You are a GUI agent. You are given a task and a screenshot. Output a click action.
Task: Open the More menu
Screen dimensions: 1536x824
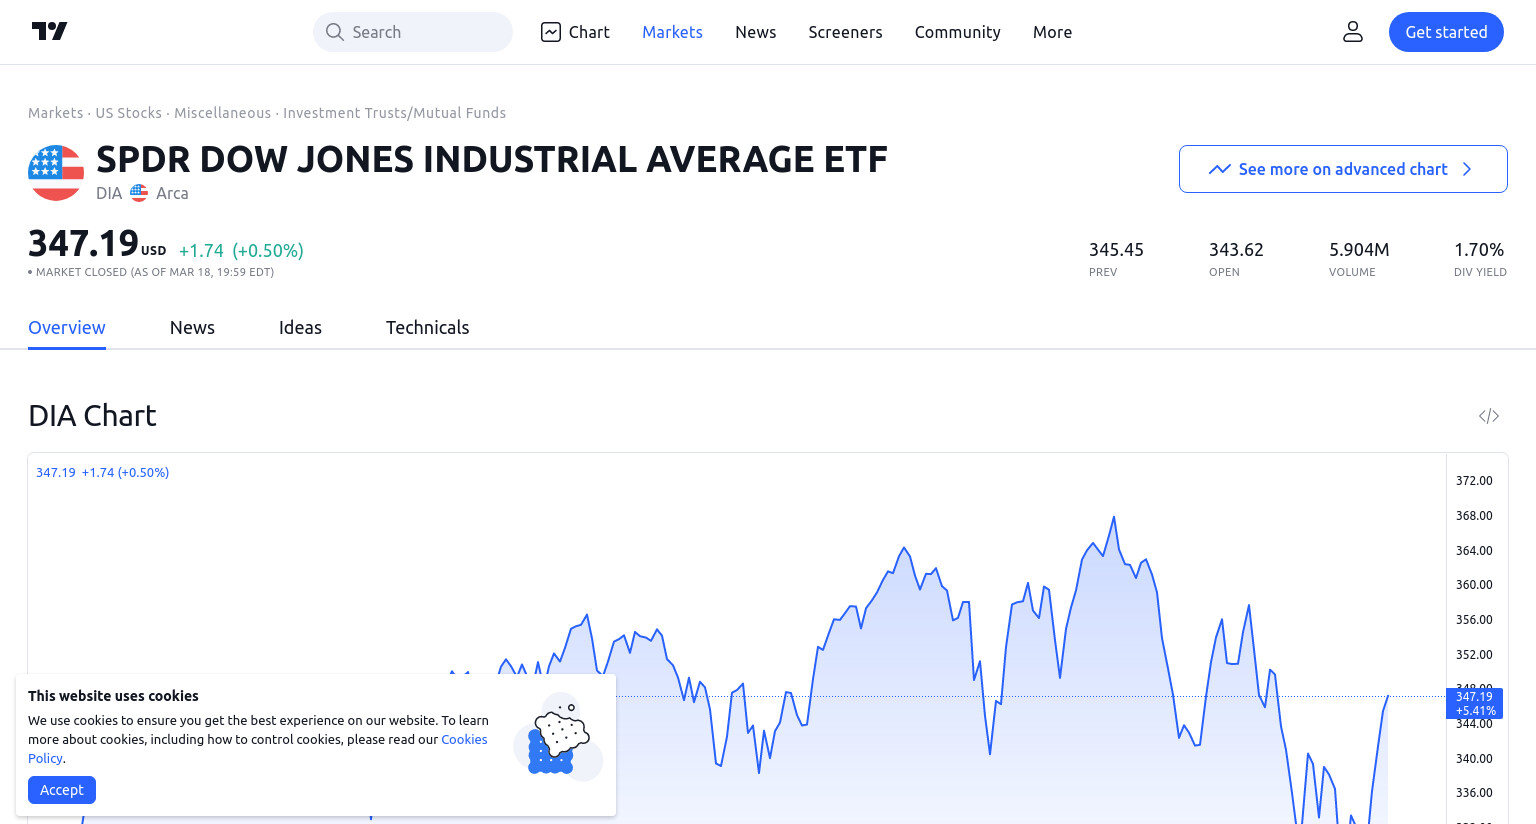pyautogui.click(x=1053, y=32)
